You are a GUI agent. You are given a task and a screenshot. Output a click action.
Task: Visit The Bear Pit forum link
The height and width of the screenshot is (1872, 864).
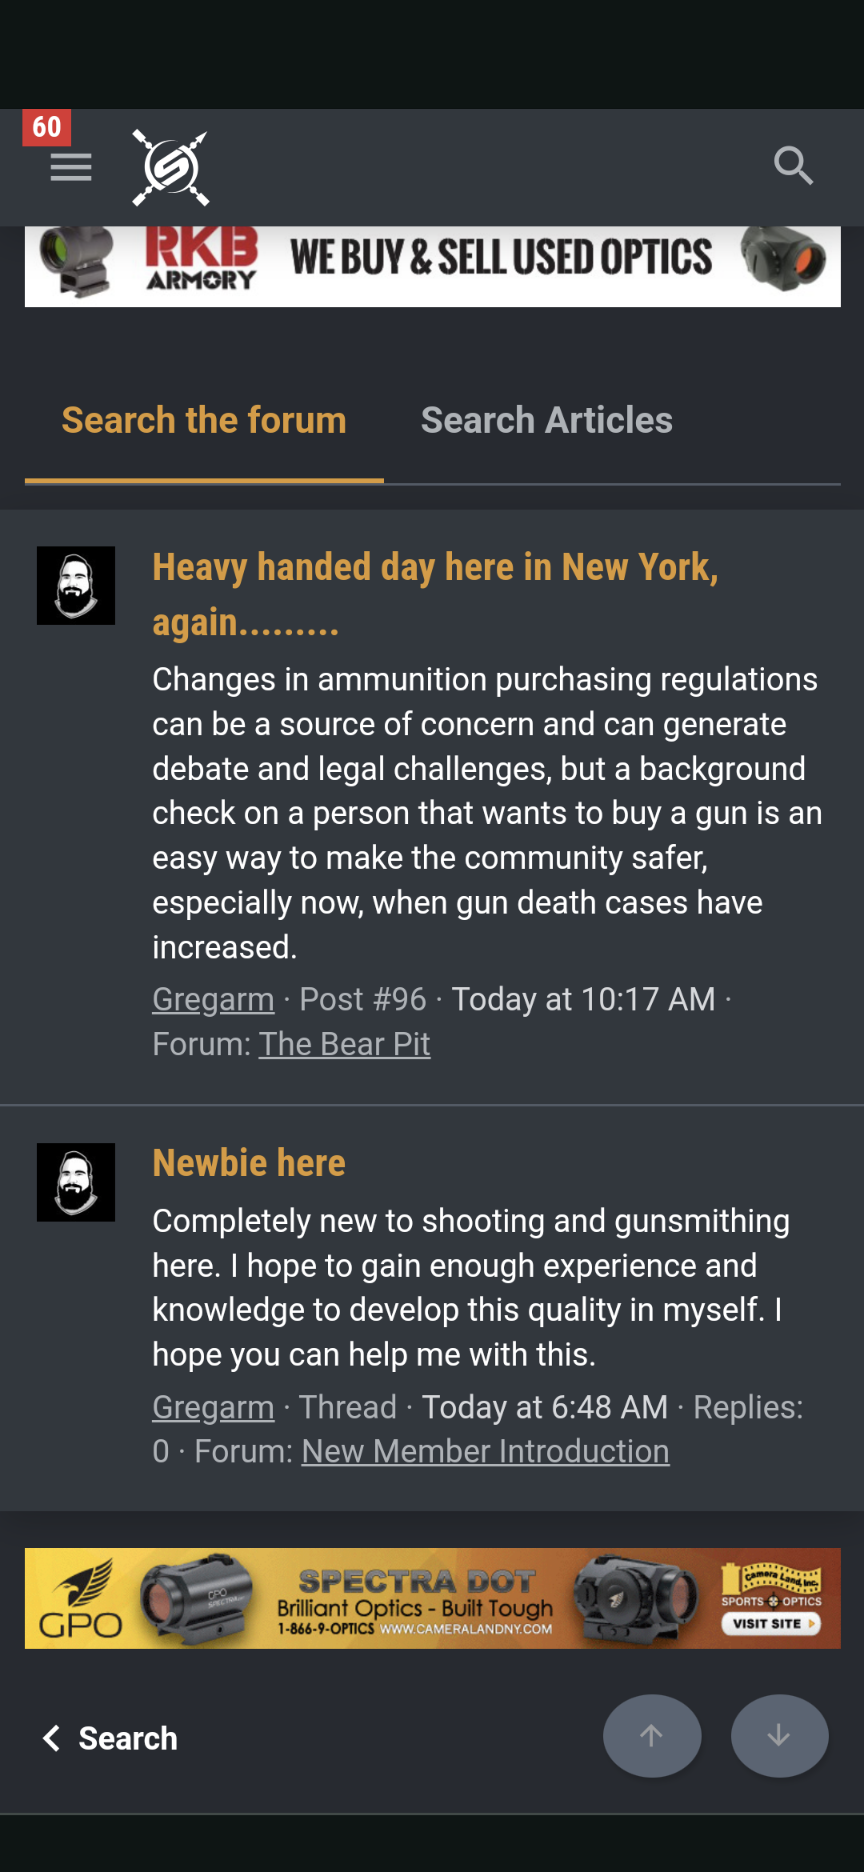point(344,1044)
